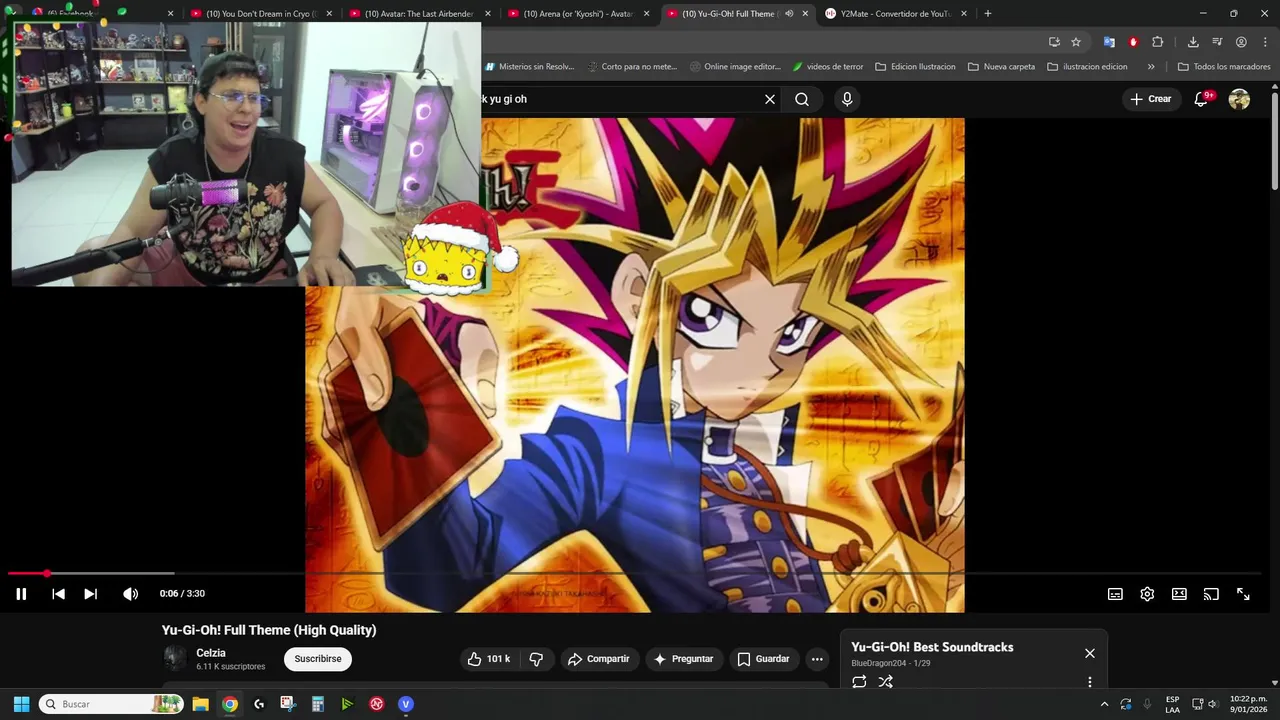This screenshot has width=1280, height=720.
Task: Switch to the Y2Mate Convertidor tab
Action: click(893, 14)
